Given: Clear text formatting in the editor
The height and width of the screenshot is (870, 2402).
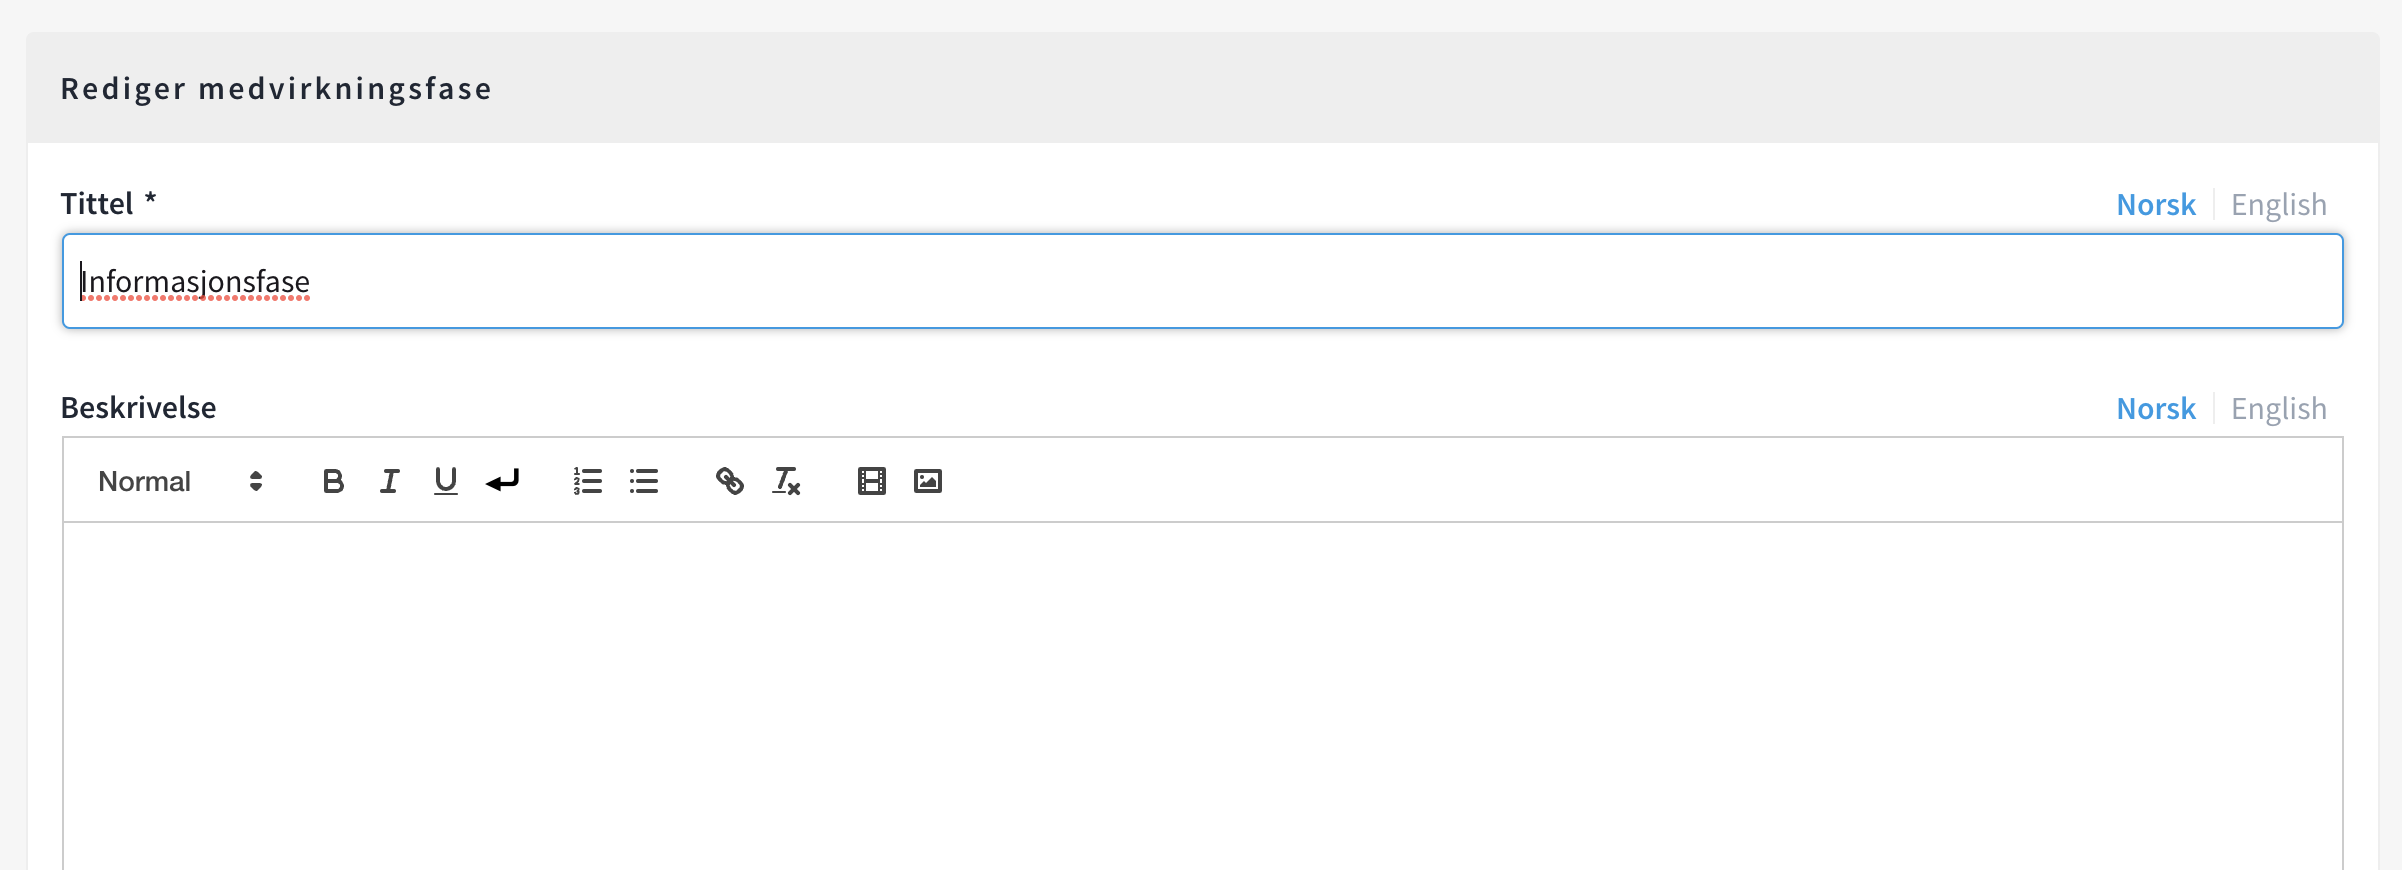Looking at the screenshot, I should click(786, 482).
